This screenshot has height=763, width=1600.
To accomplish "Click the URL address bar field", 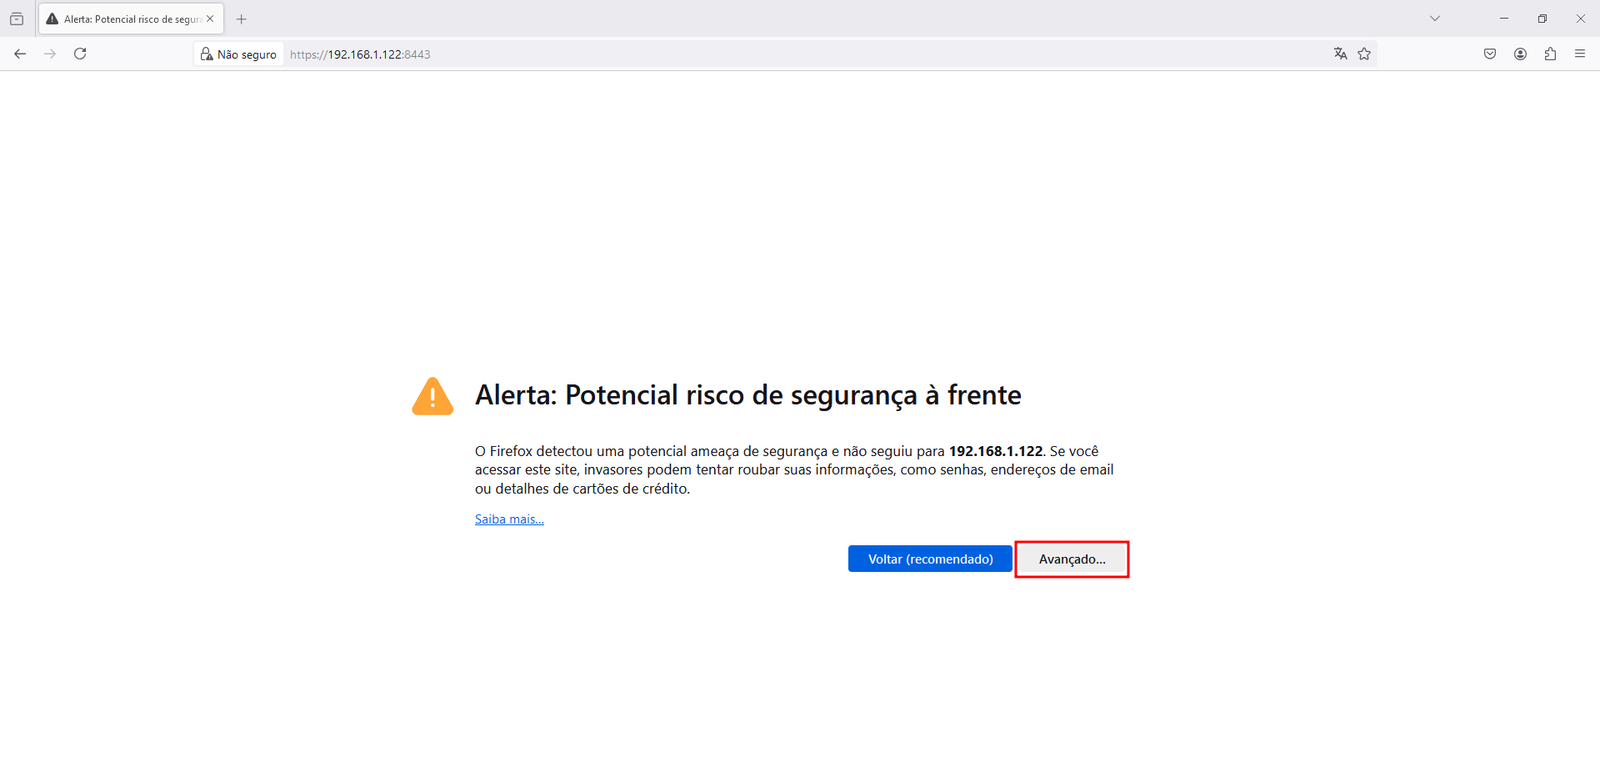I will (800, 54).
